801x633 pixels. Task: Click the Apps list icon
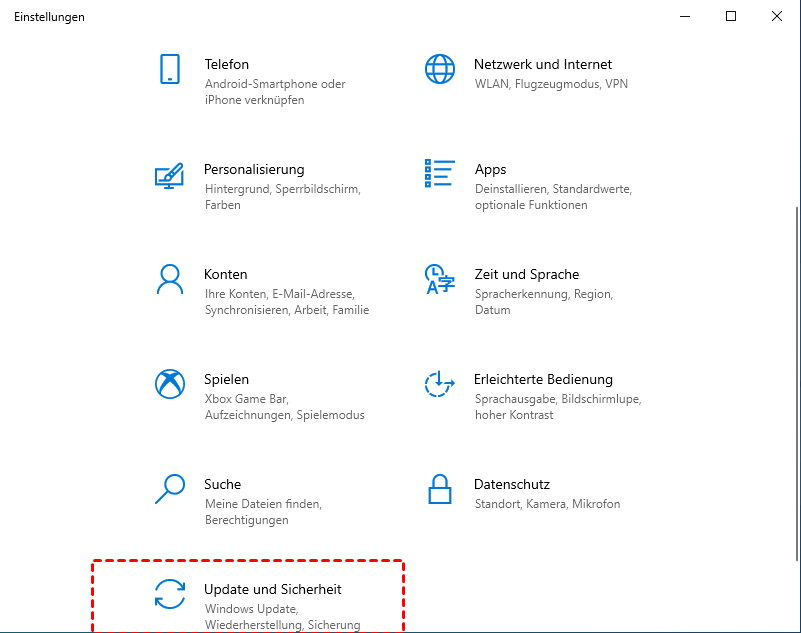point(439,173)
